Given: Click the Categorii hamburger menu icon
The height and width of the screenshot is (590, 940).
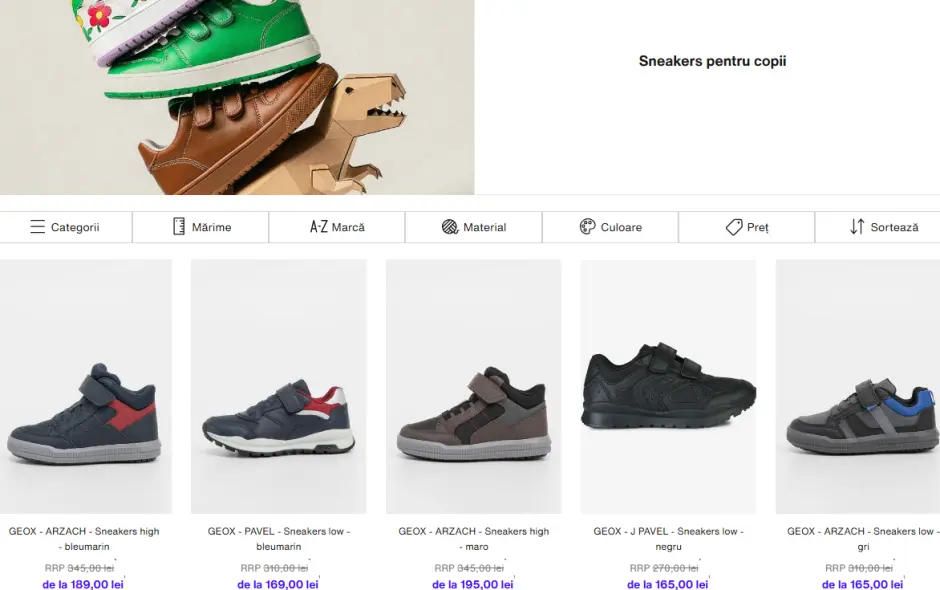Looking at the screenshot, I should click(x=37, y=227).
